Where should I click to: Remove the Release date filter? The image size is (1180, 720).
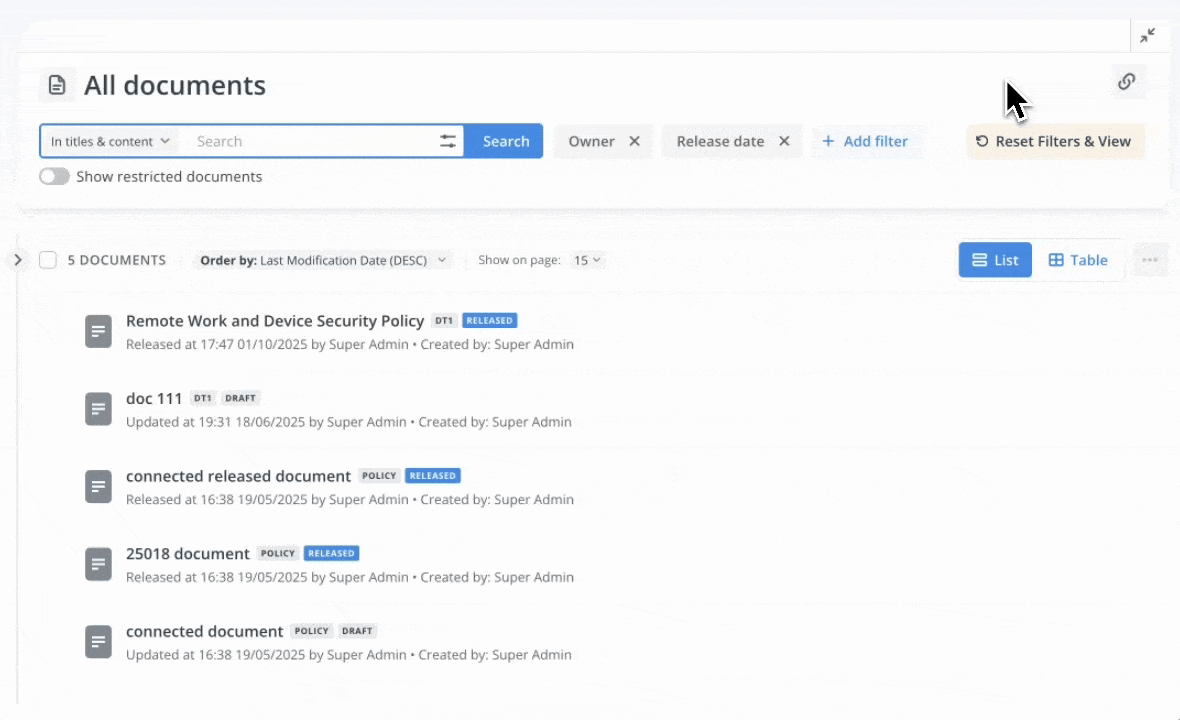pyautogui.click(x=784, y=141)
